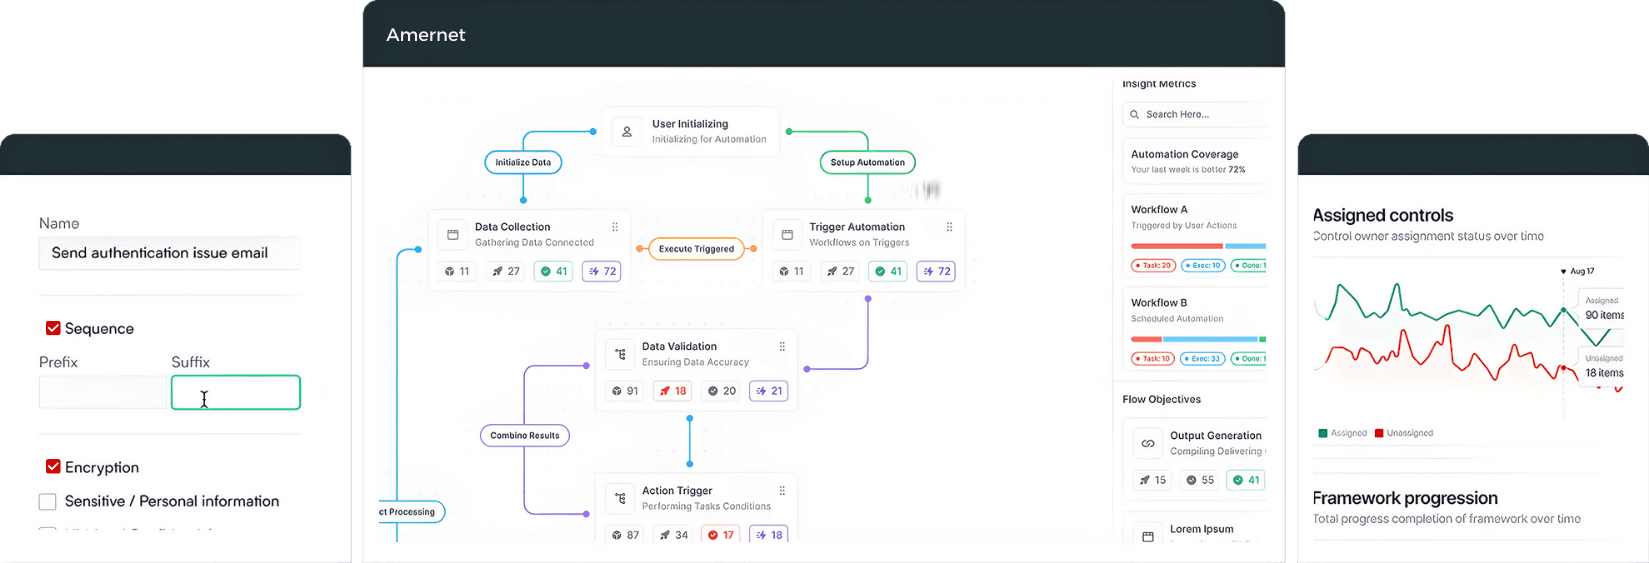This screenshot has width=1649, height=563.
Task: Click the Action Trigger node's branch icon
Action: tap(620, 498)
